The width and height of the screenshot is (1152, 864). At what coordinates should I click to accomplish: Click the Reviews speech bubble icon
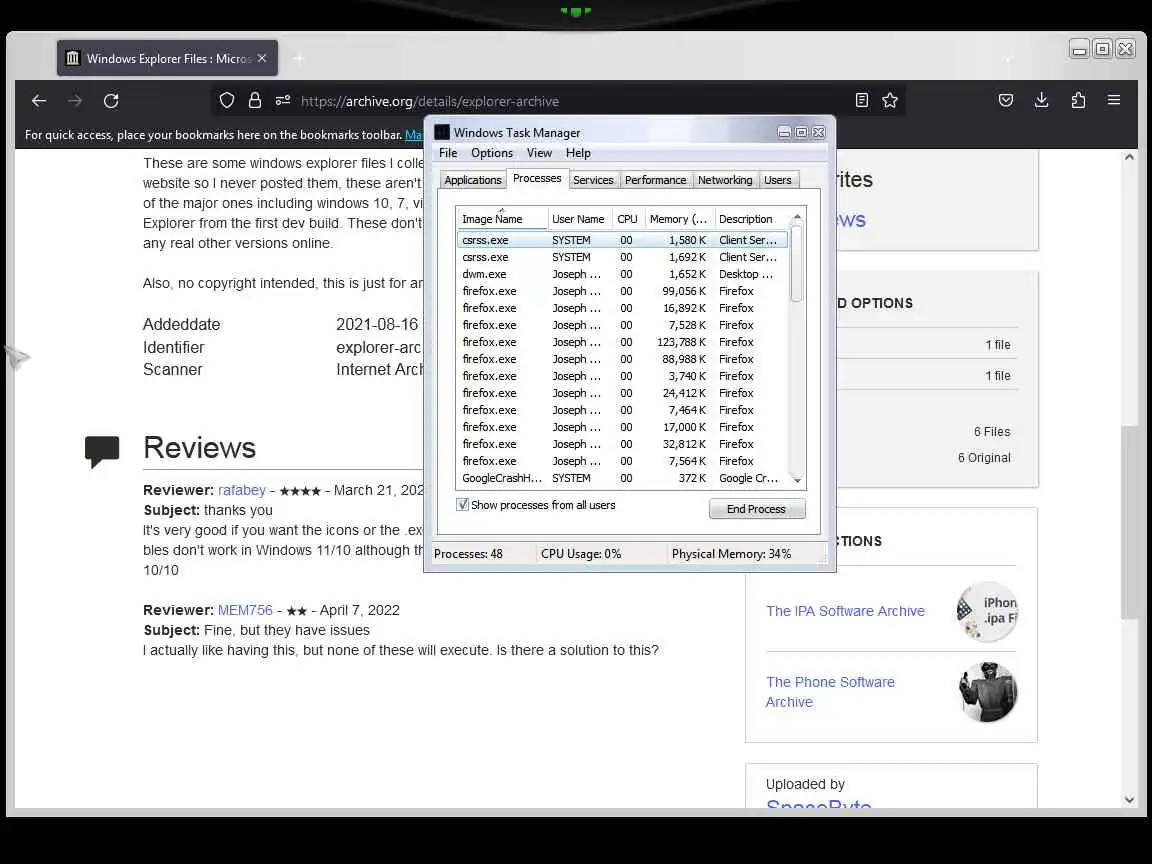pos(101,451)
